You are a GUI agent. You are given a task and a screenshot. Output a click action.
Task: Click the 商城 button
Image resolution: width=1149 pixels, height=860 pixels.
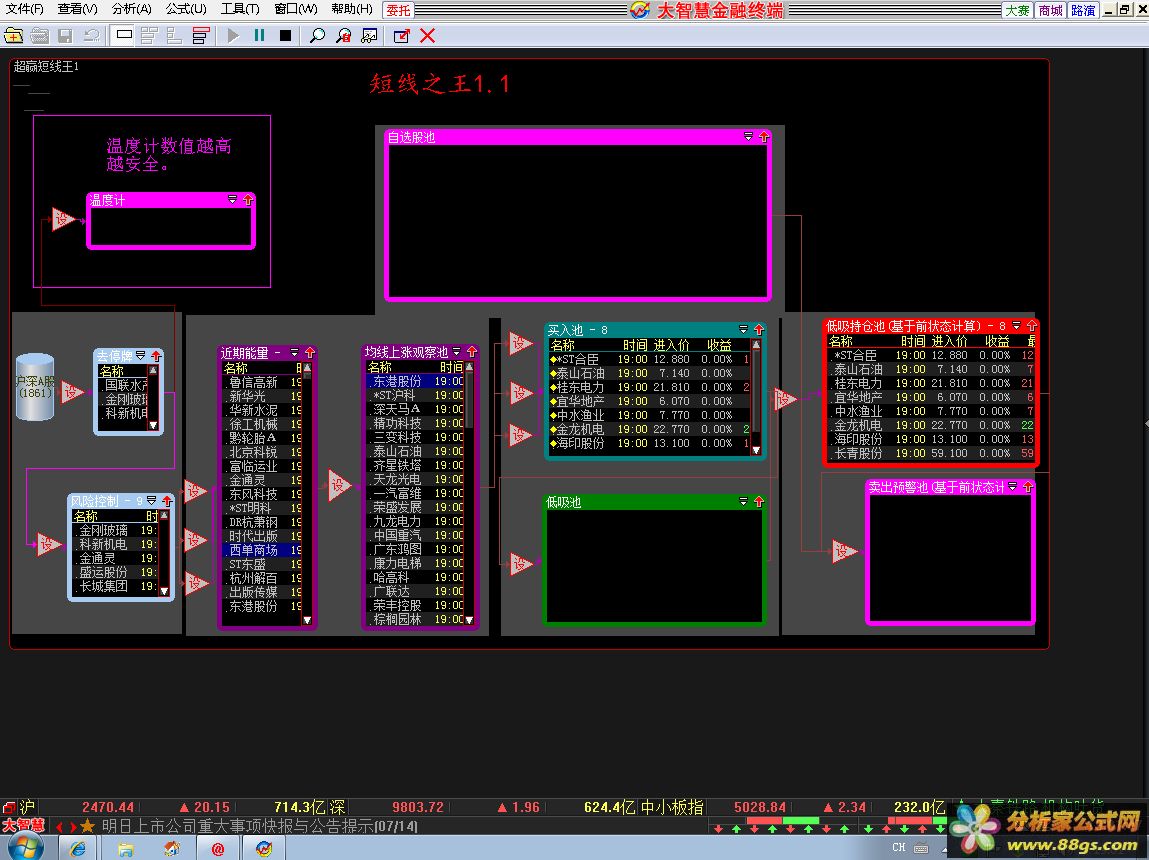tap(1050, 10)
